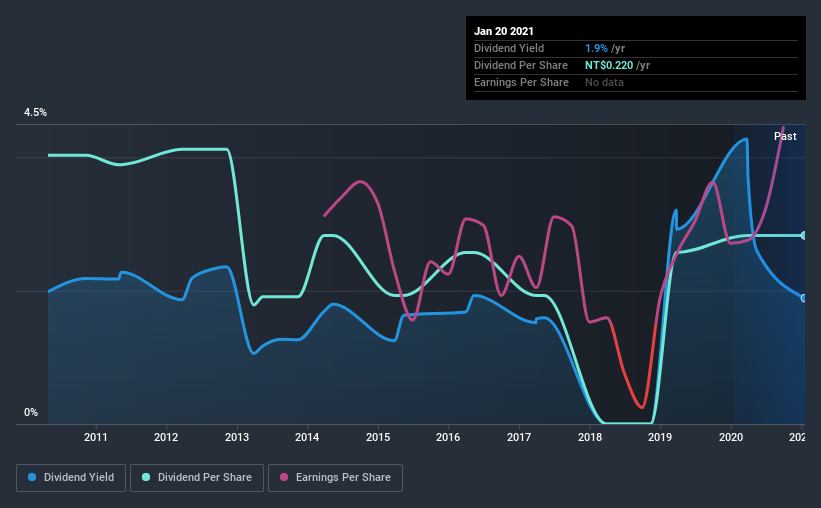Click the Jan 20 2021 tooltip date
Screen dimensions: 821x508
pos(504,31)
